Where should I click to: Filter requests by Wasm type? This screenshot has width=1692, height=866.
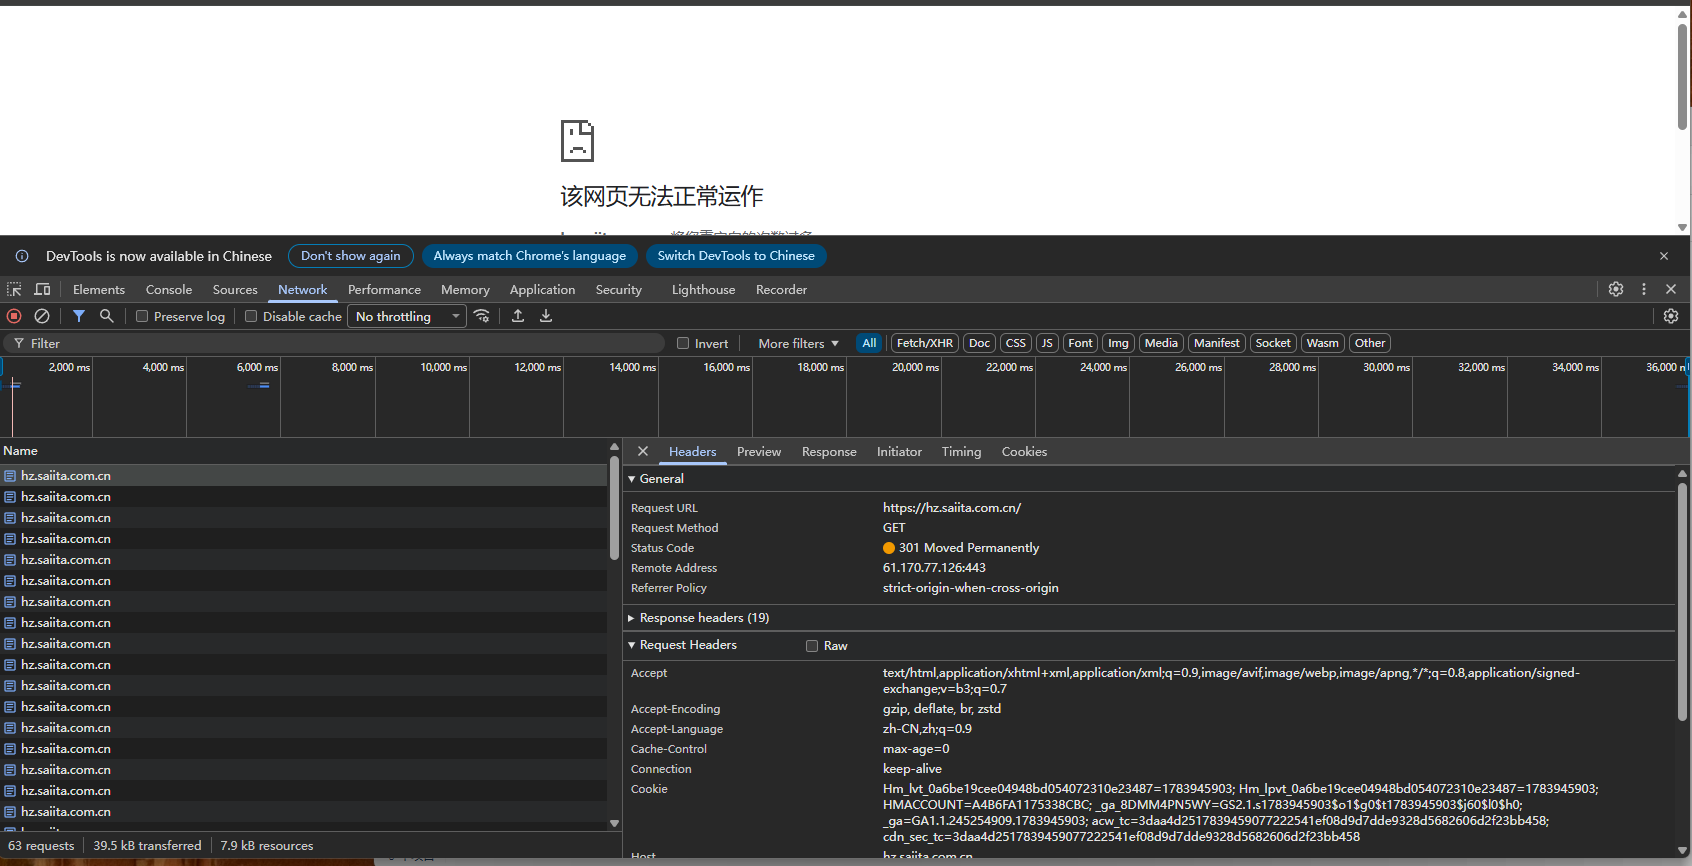(1322, 343)
